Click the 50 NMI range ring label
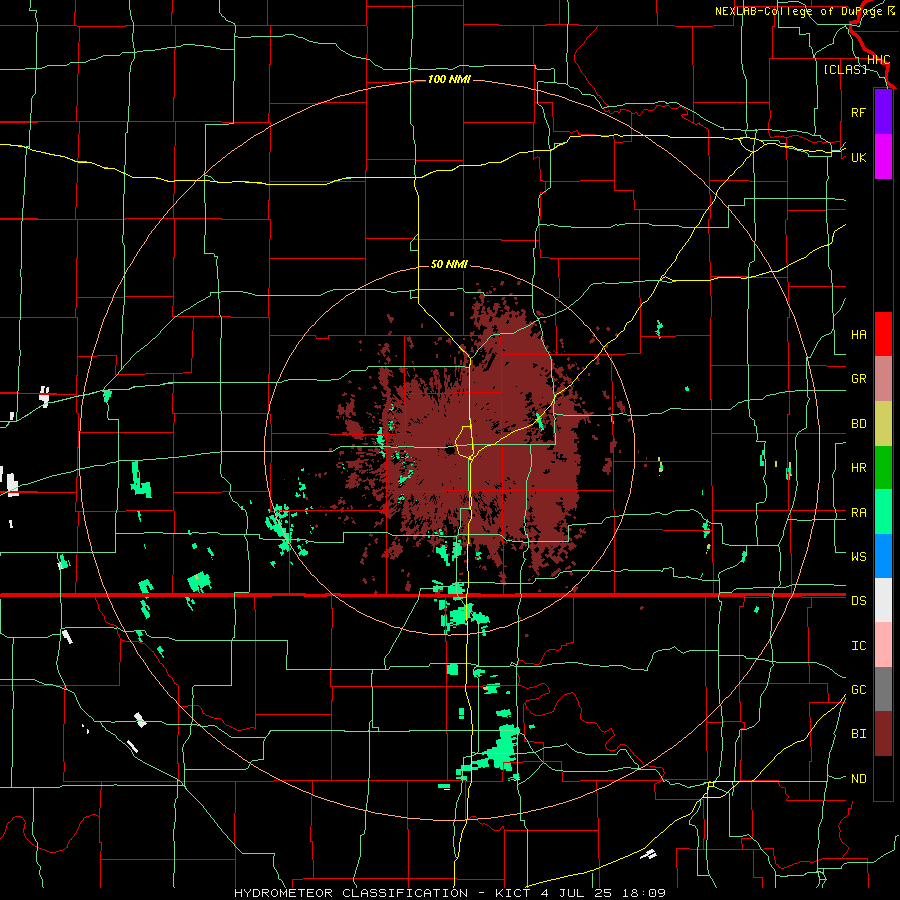This screenshot has width=900, height=900. click(x=449, y=264)
